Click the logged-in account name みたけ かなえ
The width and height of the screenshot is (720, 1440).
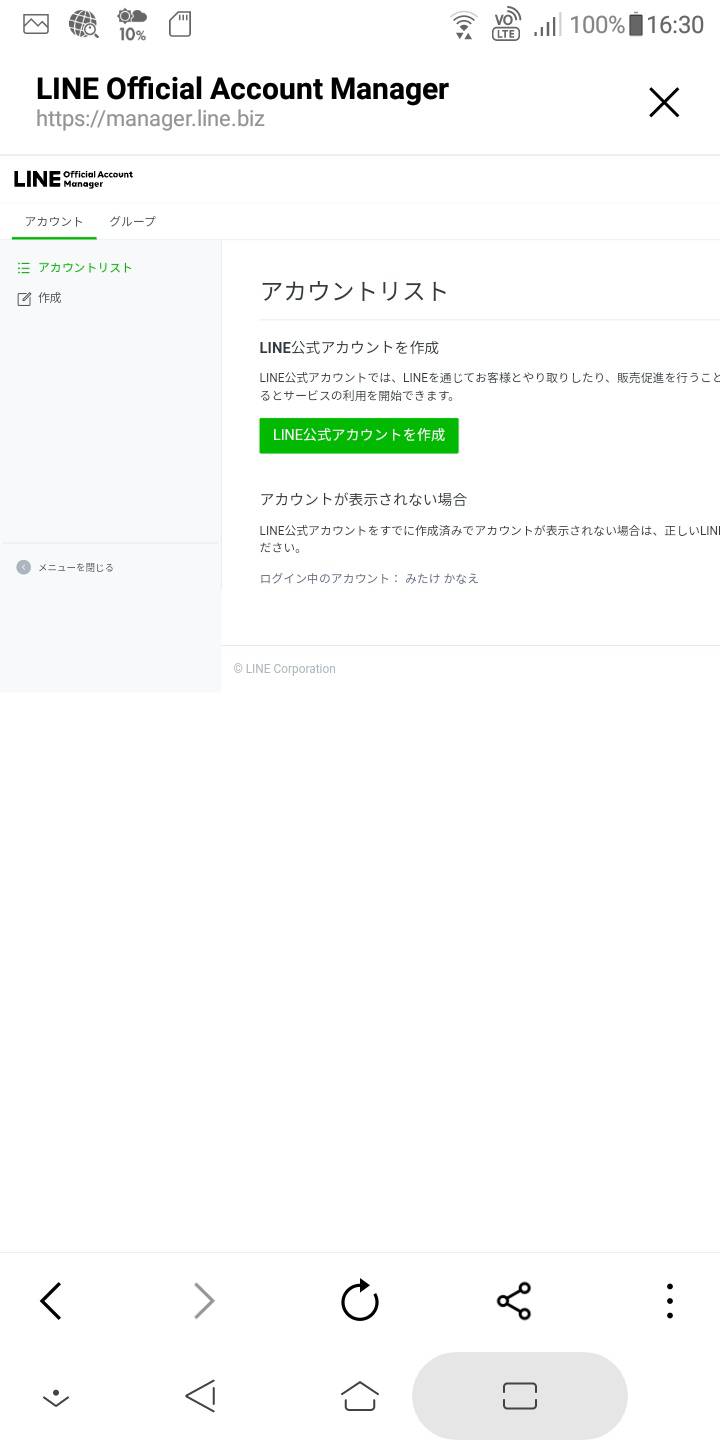coord(442,578)
